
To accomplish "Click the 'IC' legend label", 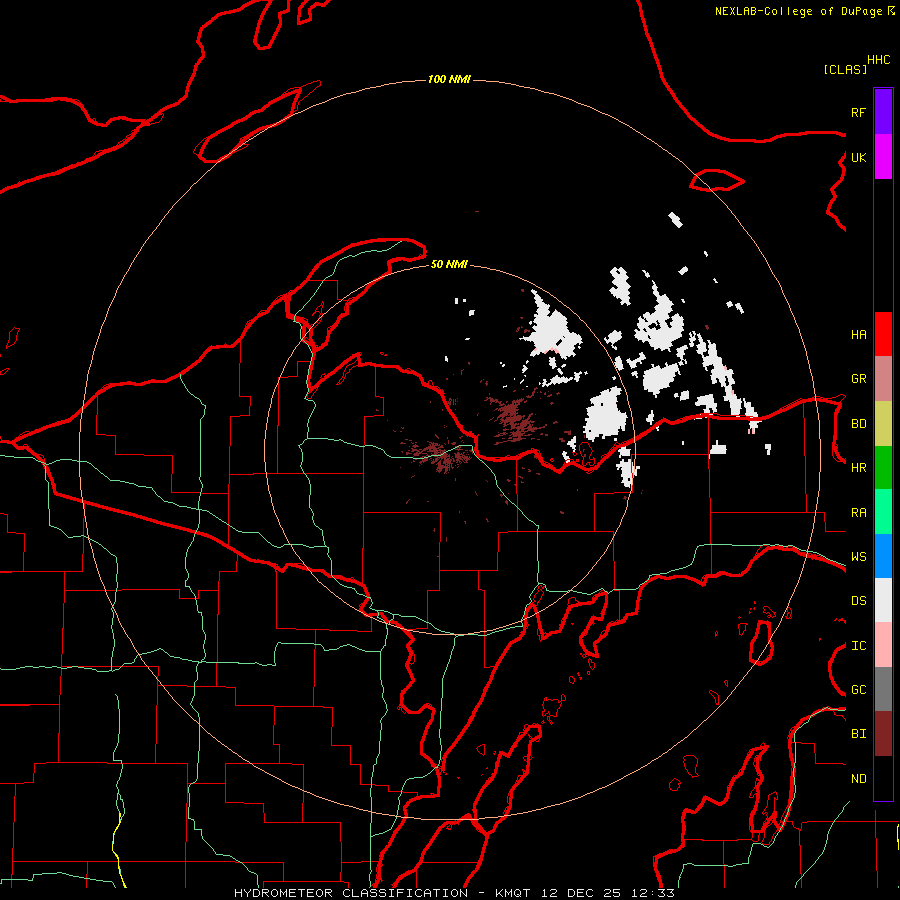I will click(x=858, y=646).
